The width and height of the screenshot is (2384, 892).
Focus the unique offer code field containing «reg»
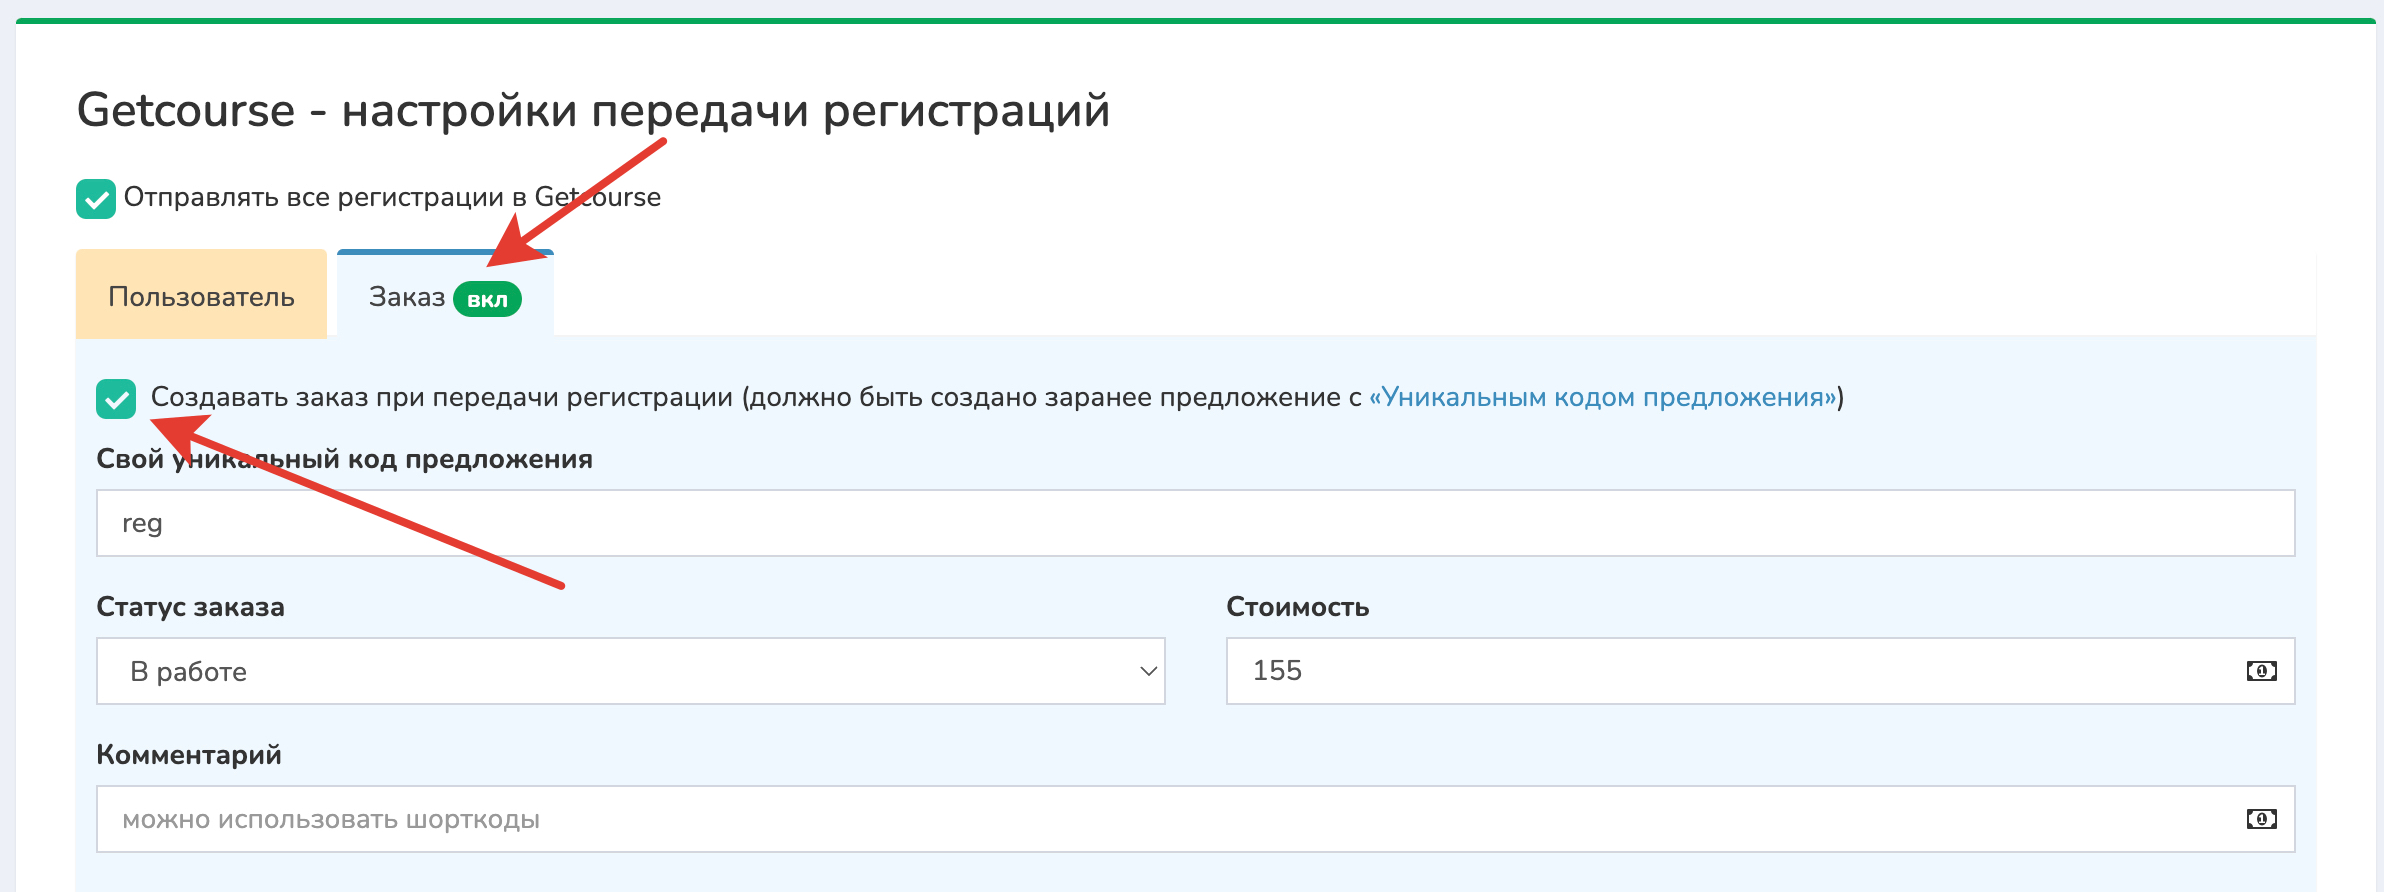pos(1194,523)
